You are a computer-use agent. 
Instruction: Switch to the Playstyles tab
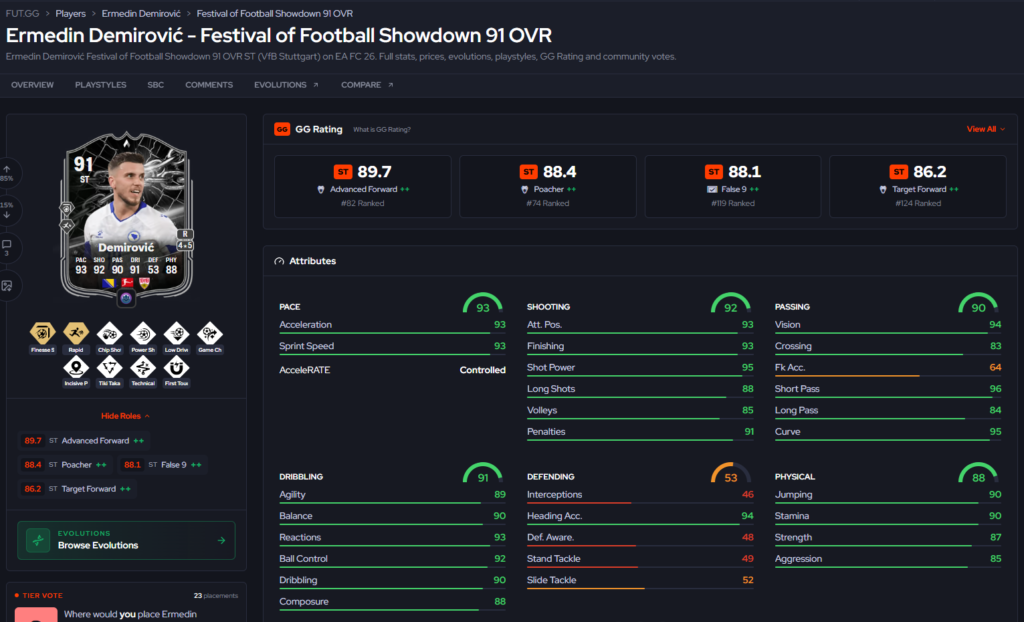tap(101, 85)
